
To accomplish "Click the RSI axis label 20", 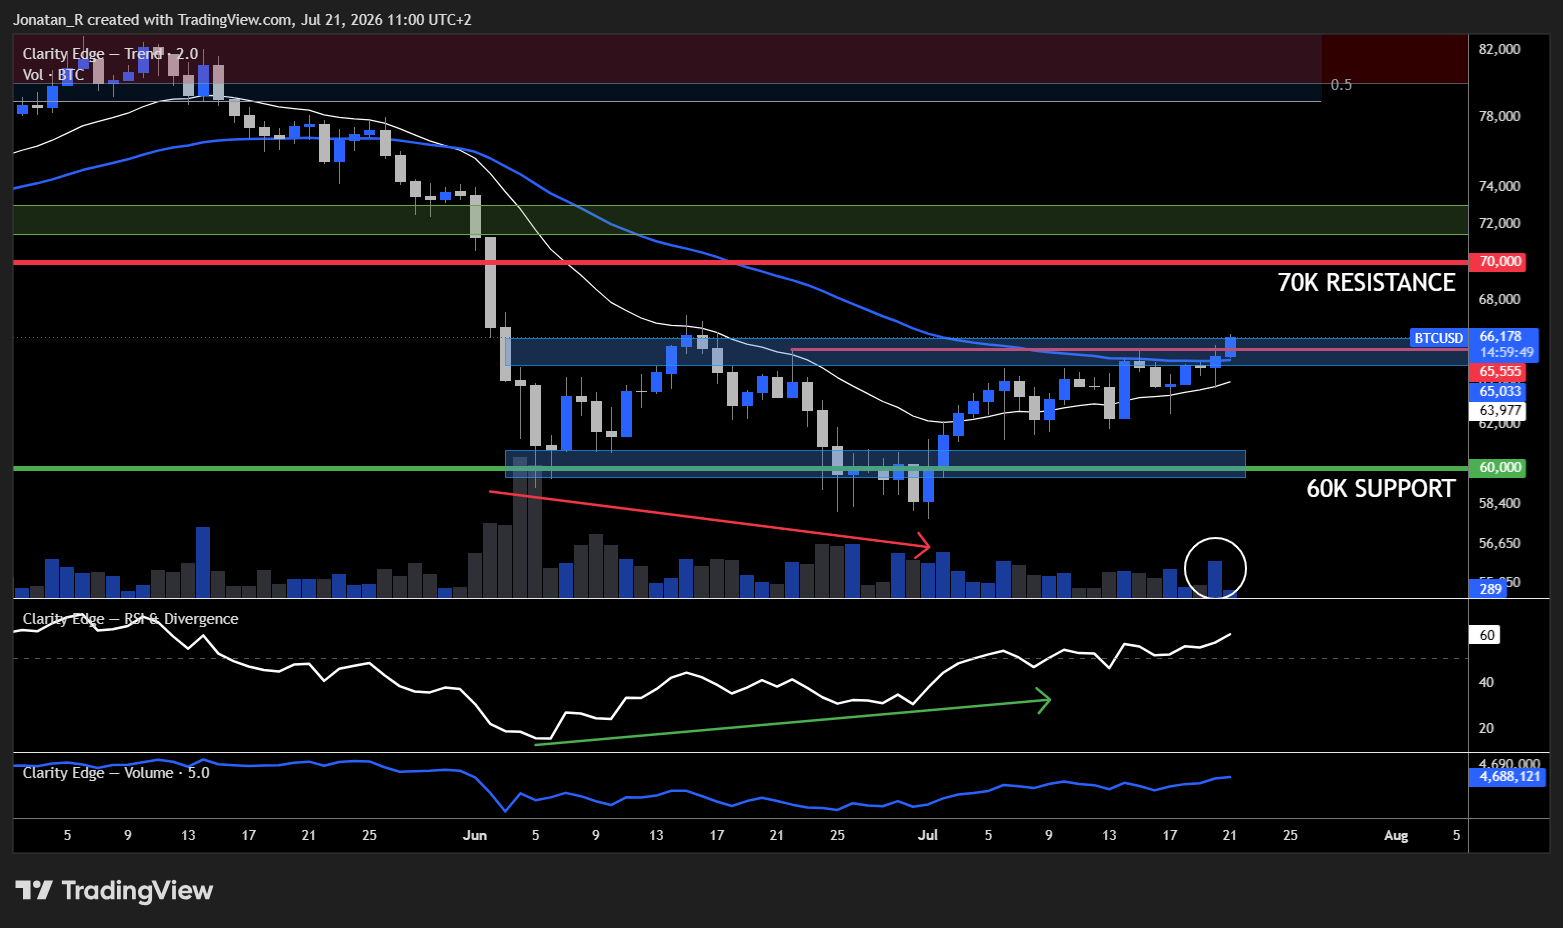I will (x=1487, y=728).
